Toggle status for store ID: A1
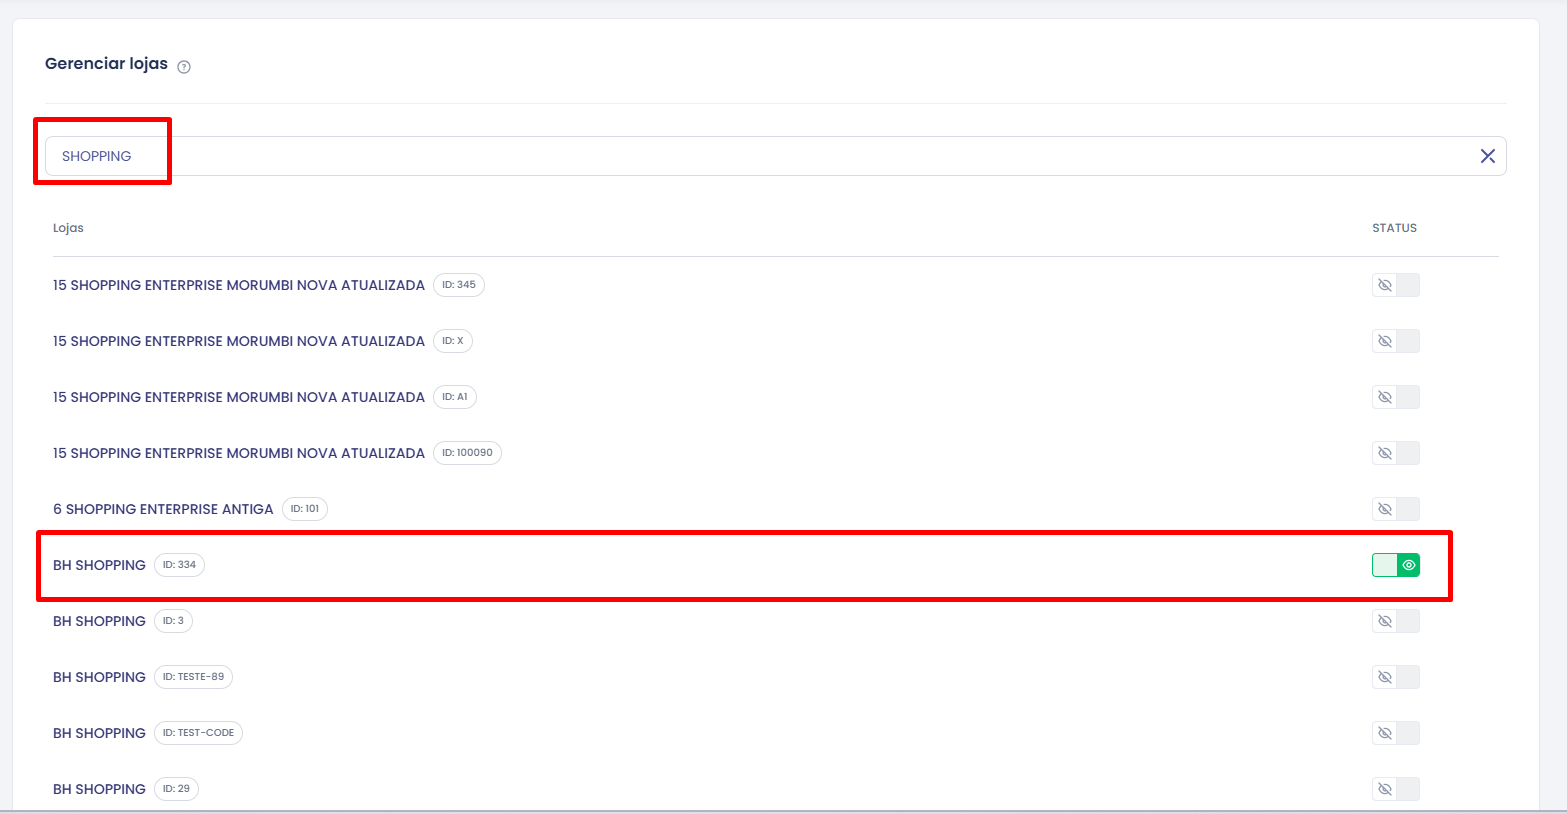 tap(1395, 397)
